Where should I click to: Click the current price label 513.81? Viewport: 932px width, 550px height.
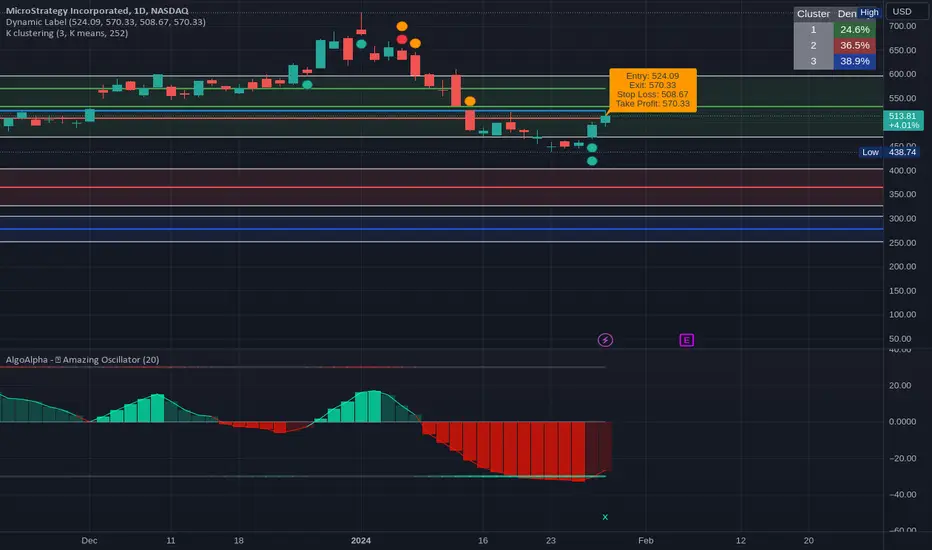click(x=903, y=120)
